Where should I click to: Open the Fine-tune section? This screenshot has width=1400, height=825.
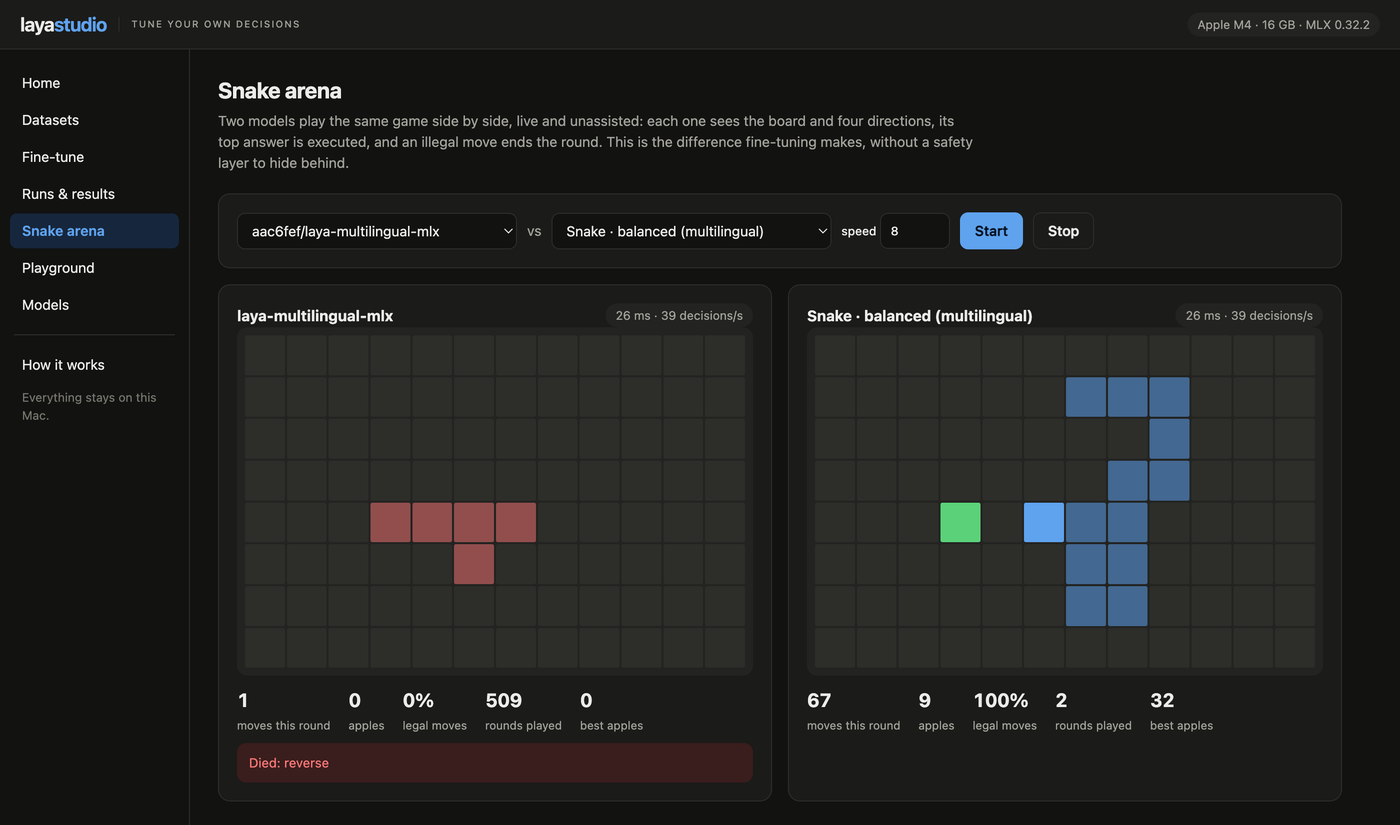[94, 157]
